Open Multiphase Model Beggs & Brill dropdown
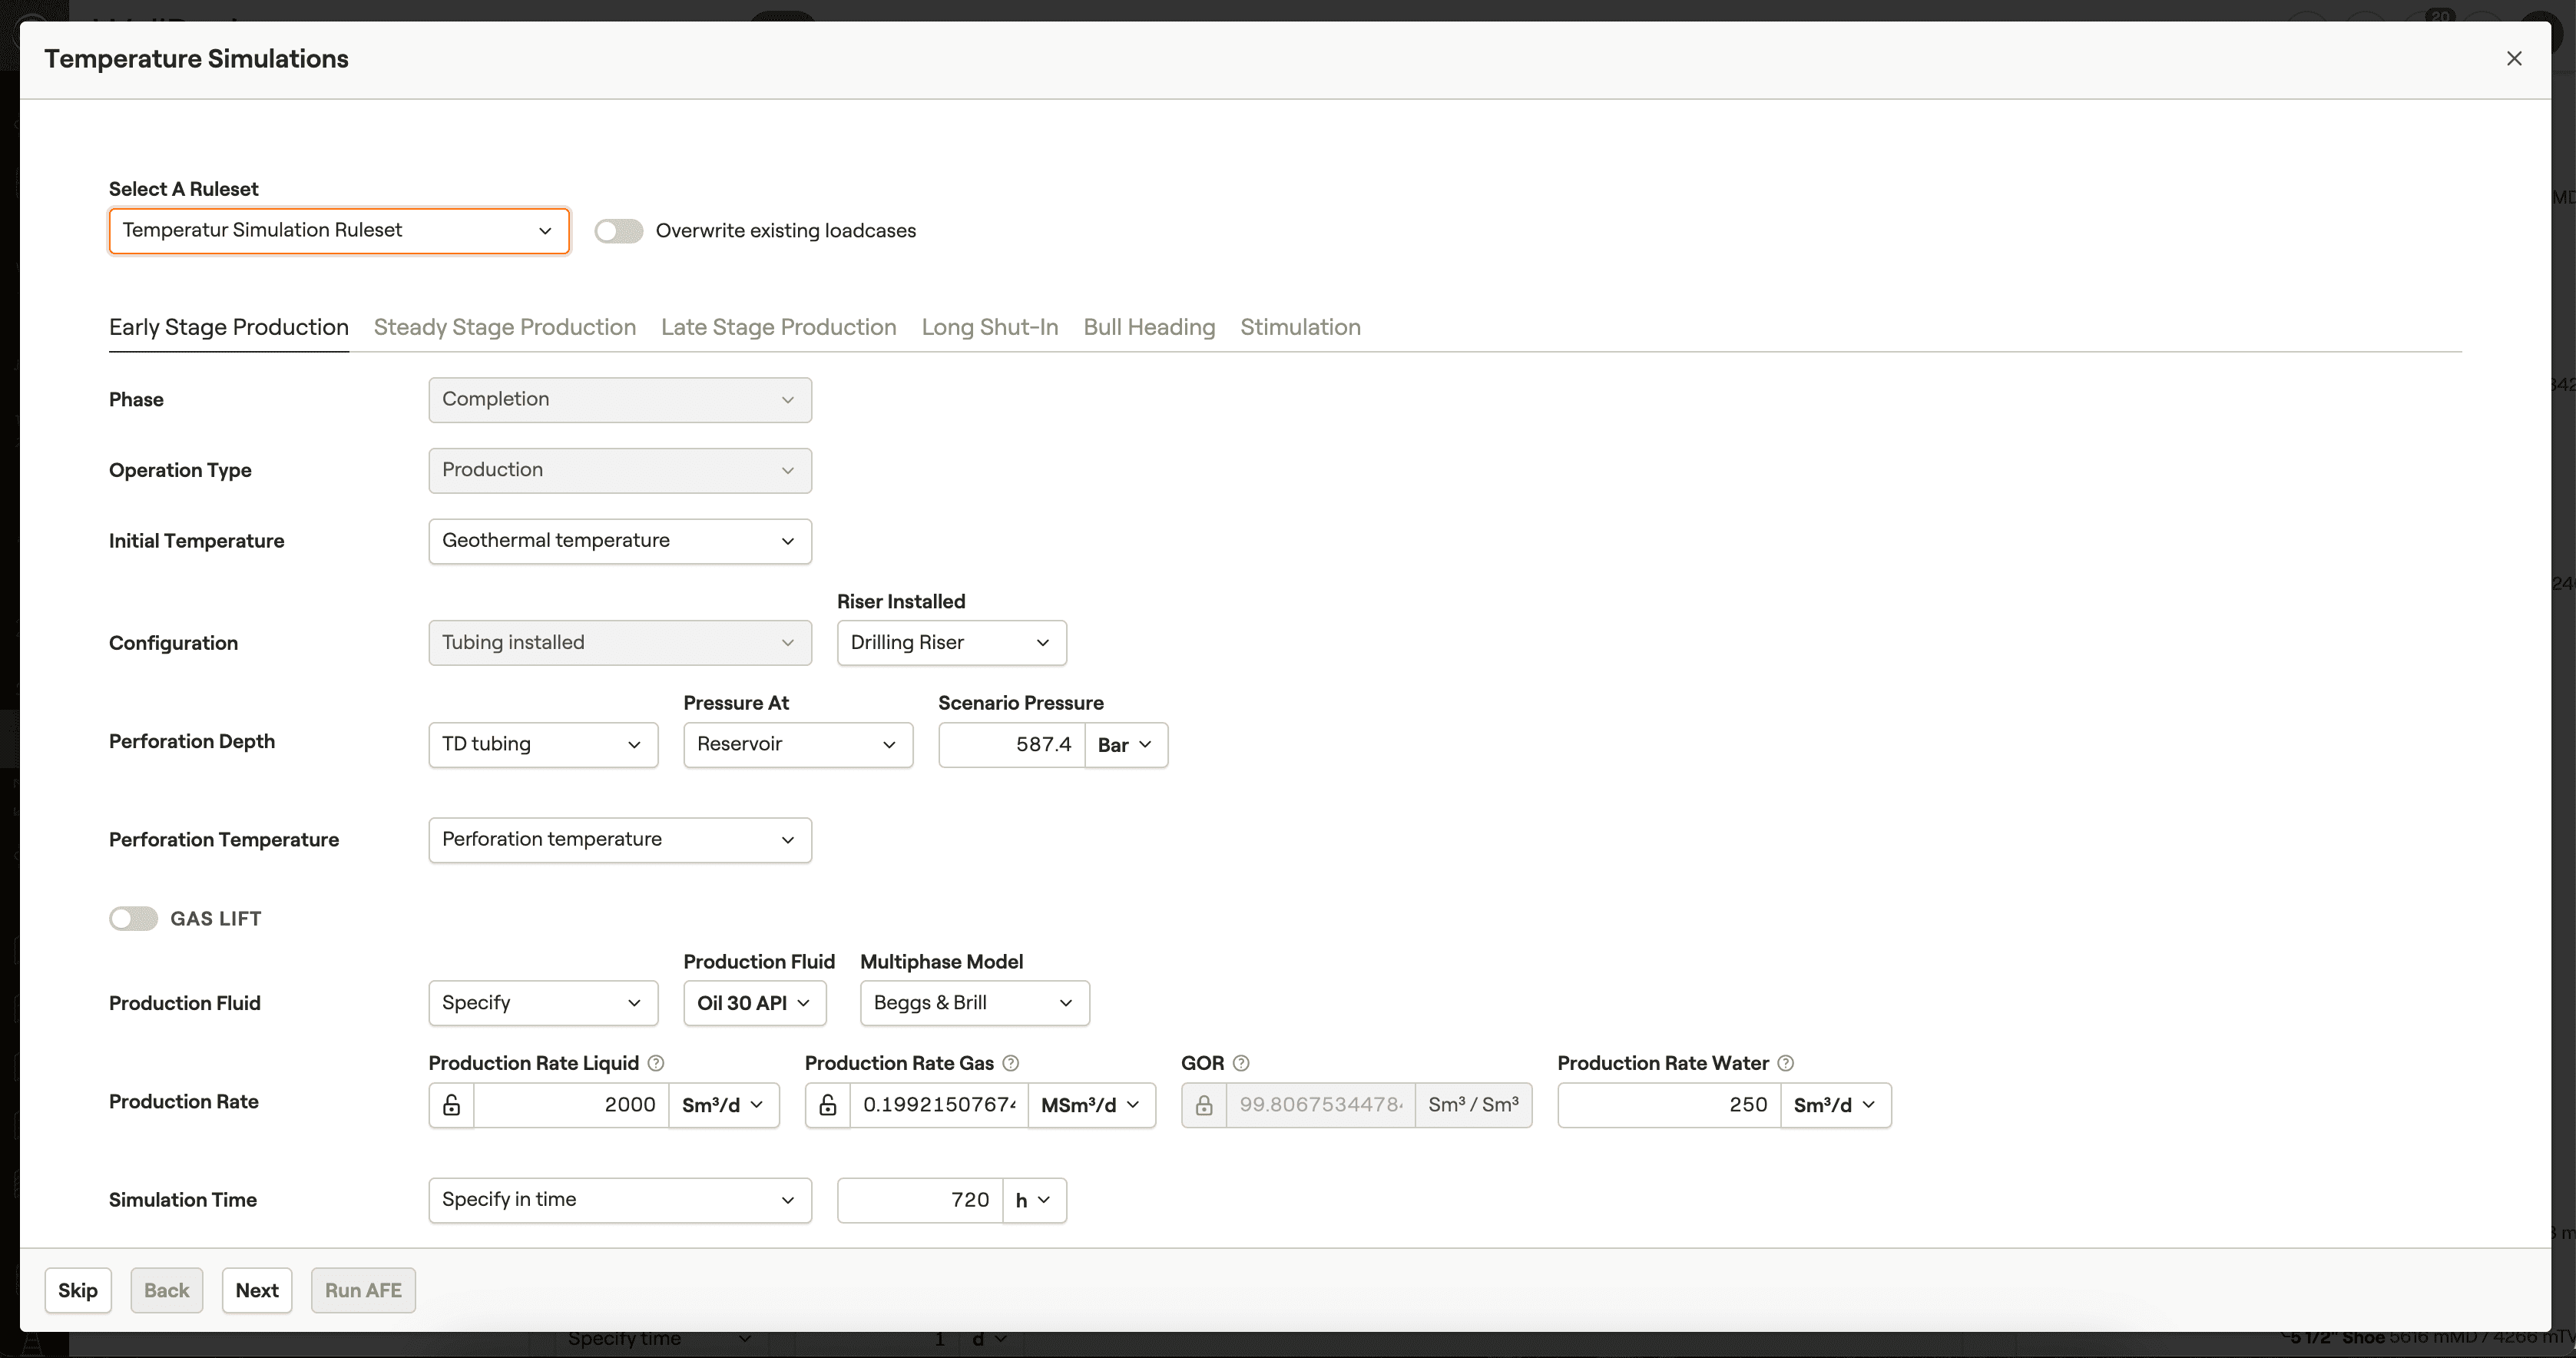The height and width of the screenshot is (1358, 2576). (x=974, y=1003)
